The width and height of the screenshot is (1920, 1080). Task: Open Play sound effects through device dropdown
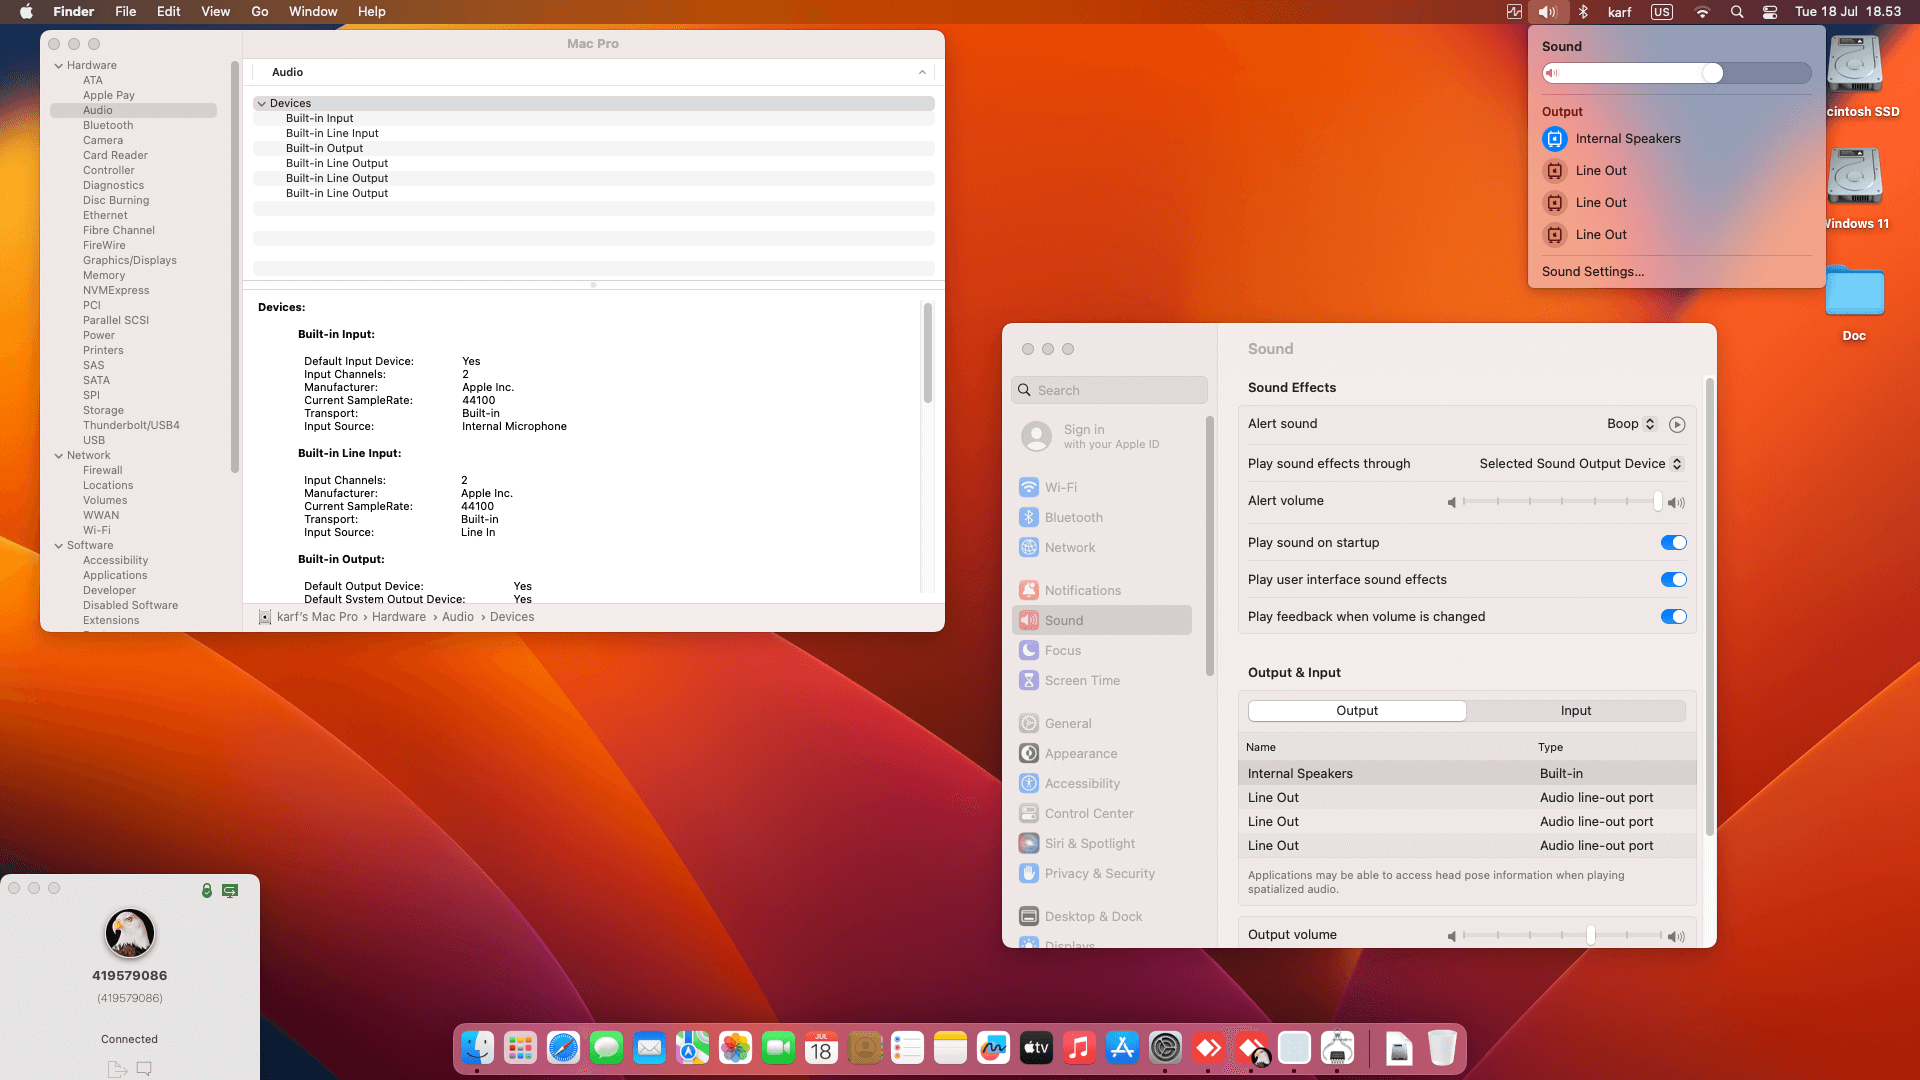click(1581, 464)
